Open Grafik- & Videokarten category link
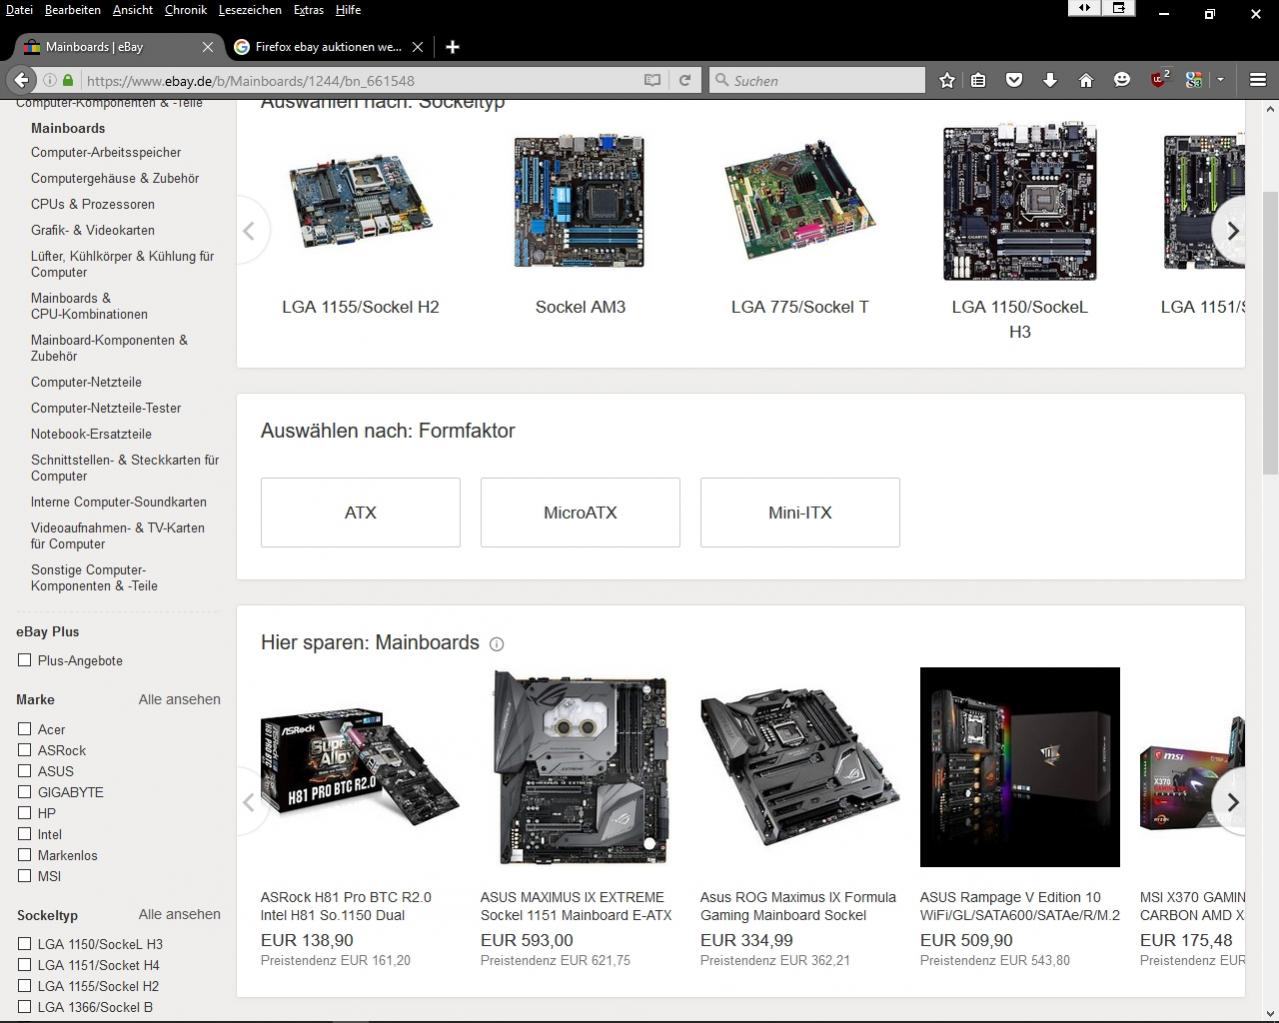The width and height of the screenshot is (1279, 1023). pos(93,230)
